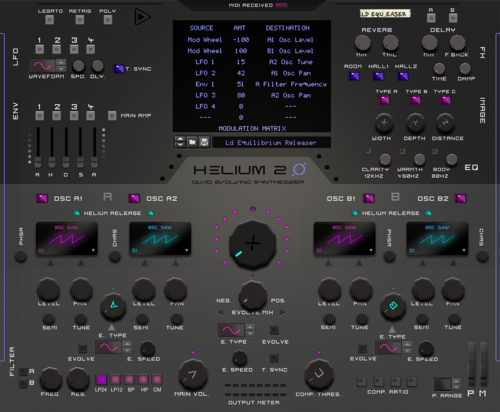The image size is (500, 412).
Task: Select LFO 3 tab button
Action: 74,50
